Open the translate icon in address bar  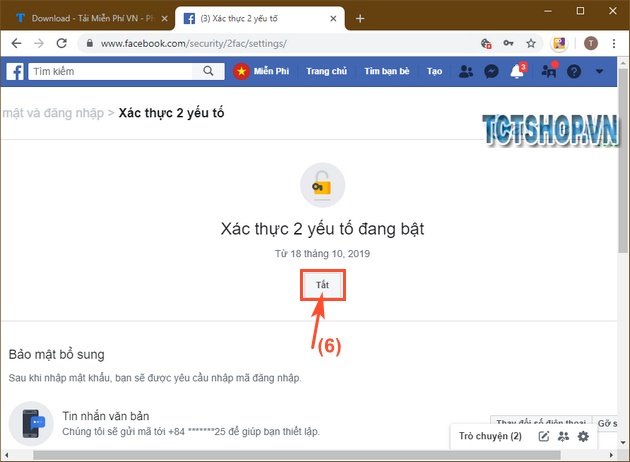[x=486, y=43]
